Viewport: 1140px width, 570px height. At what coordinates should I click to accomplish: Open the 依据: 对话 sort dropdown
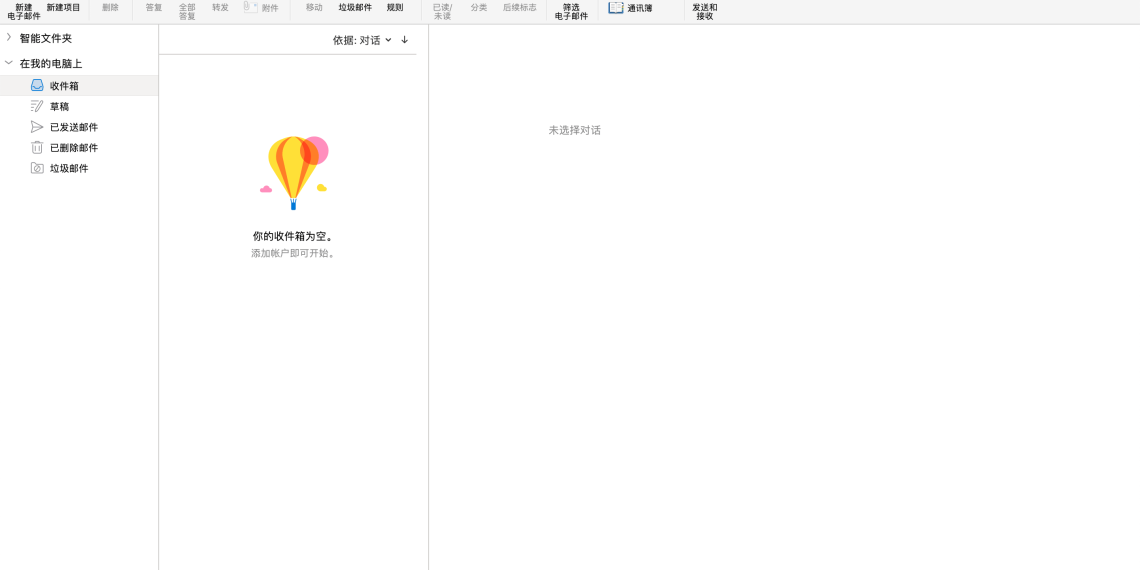click(x=362, y=40)
